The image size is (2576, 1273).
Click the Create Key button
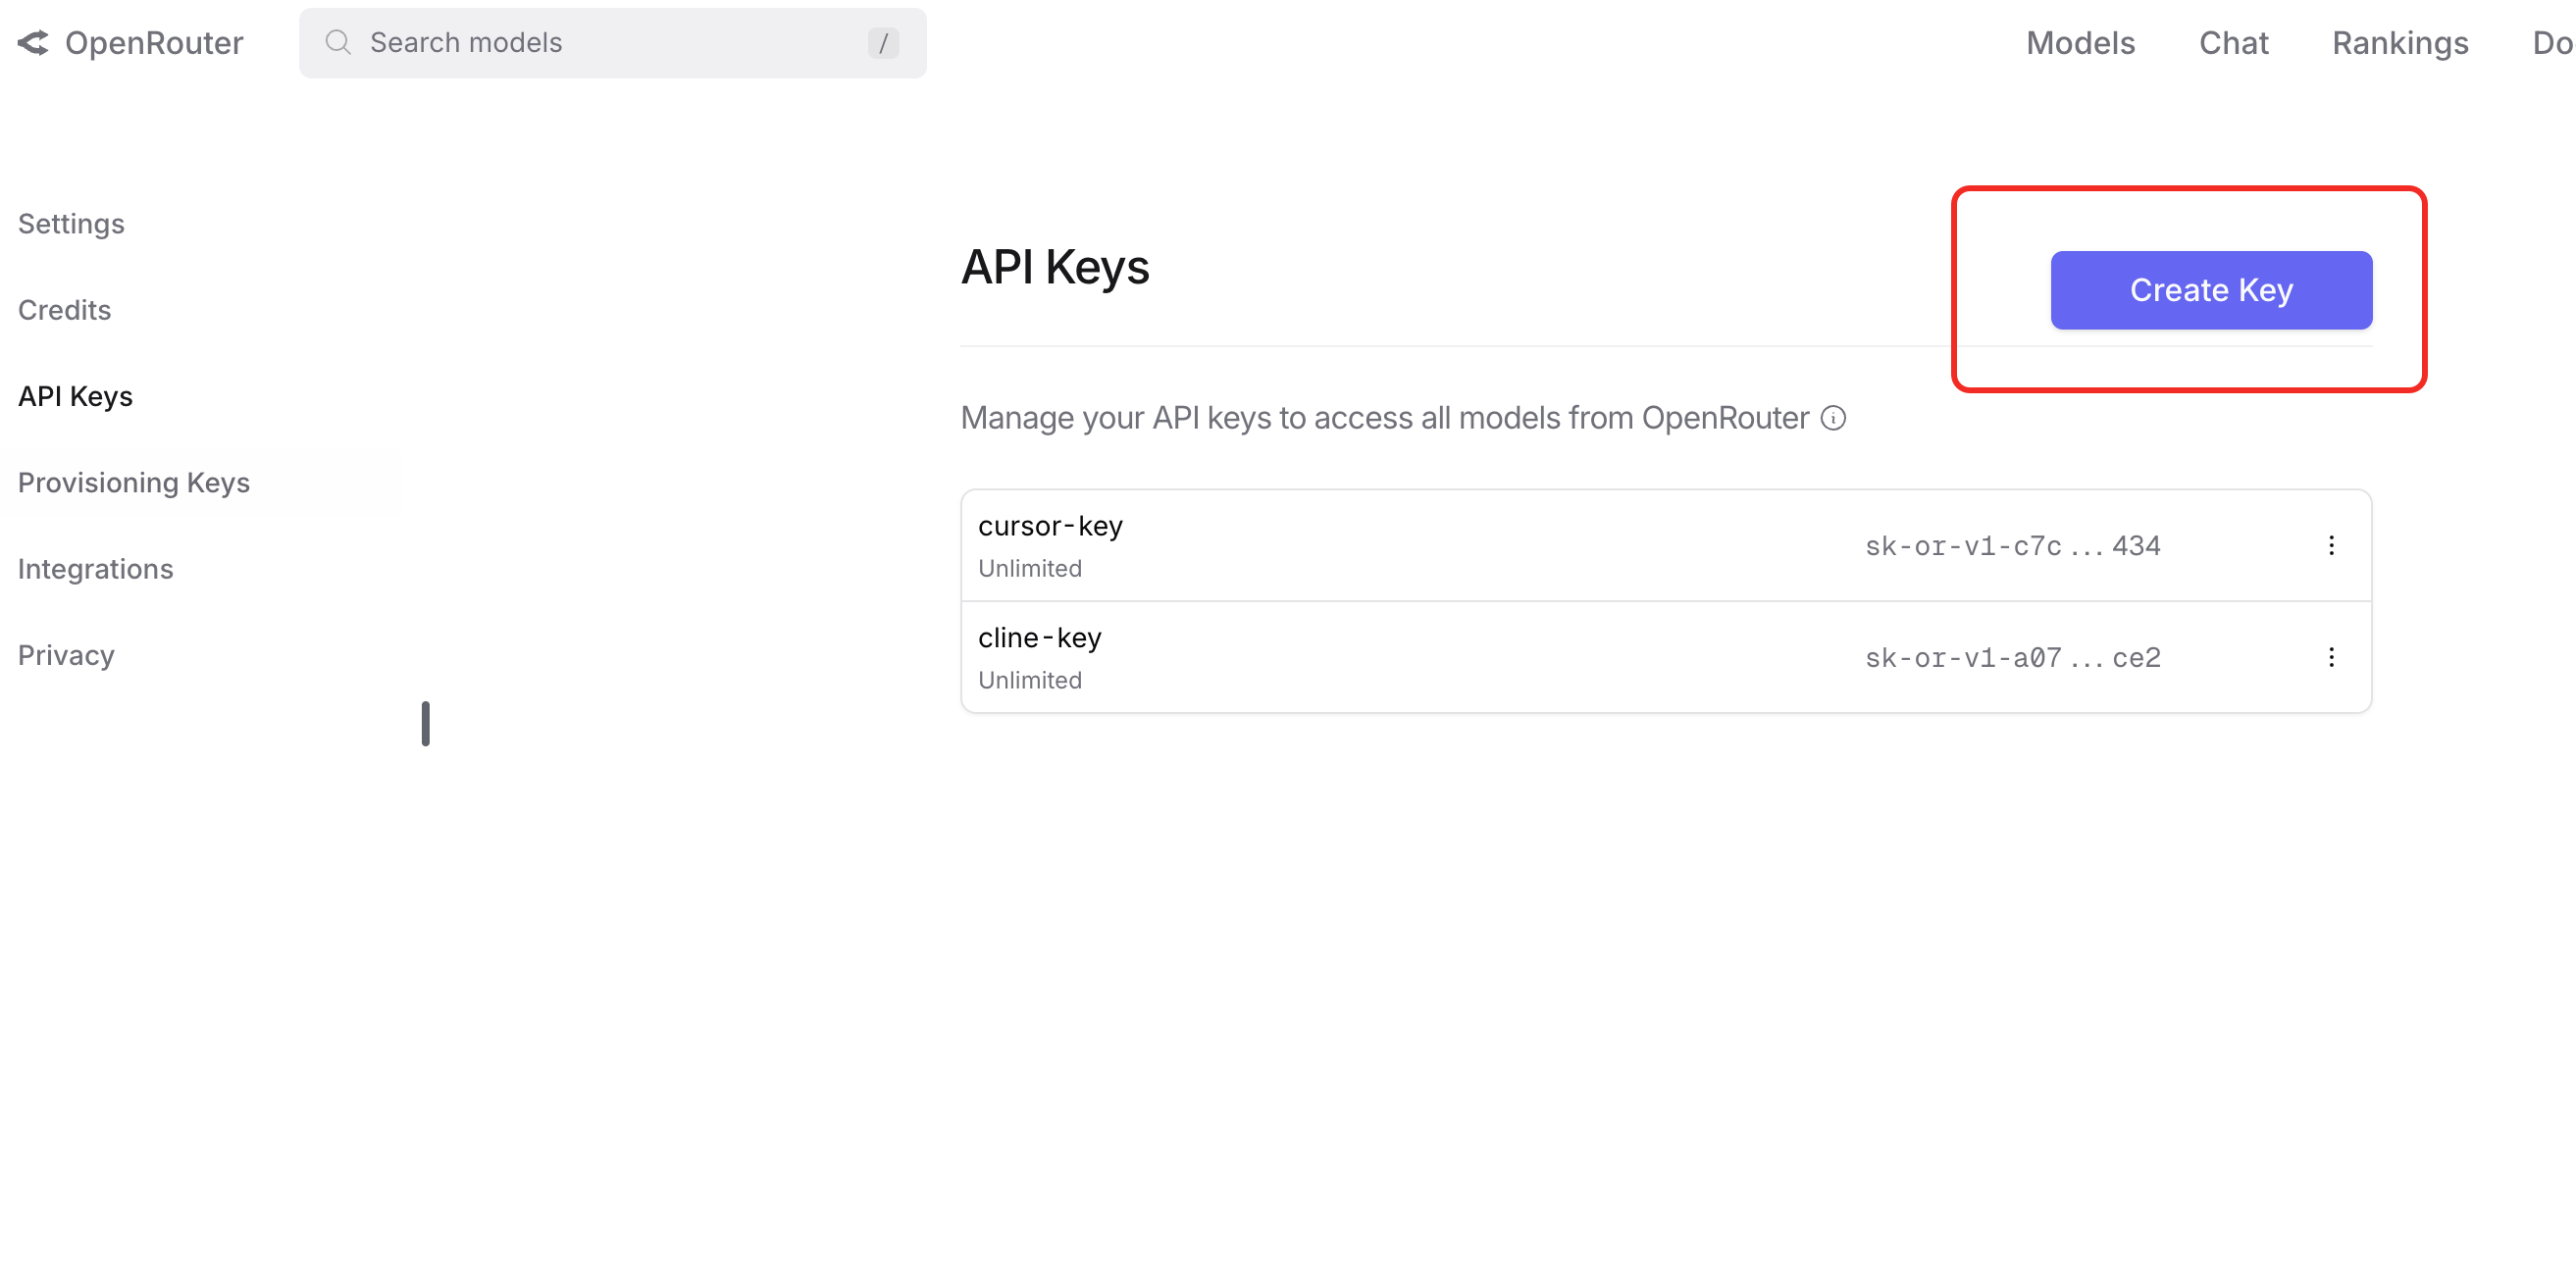tap(2211, 290)
